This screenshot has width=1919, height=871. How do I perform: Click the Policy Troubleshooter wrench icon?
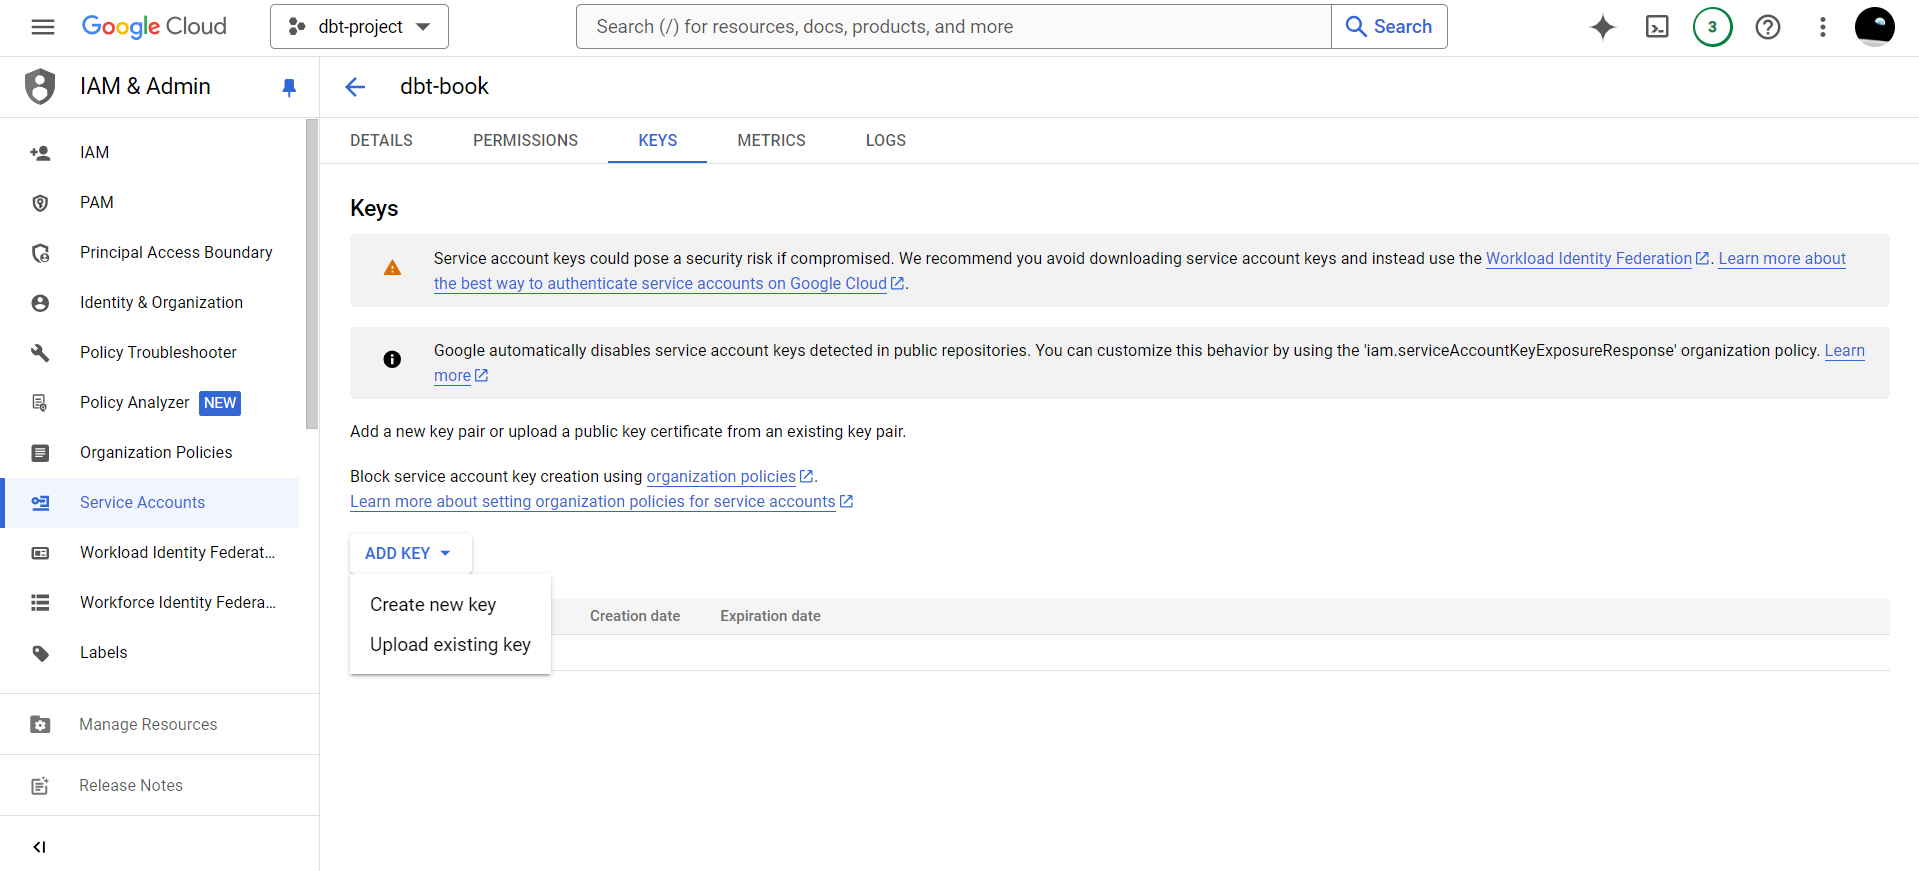pyautogui.click(x=40, y=353)
